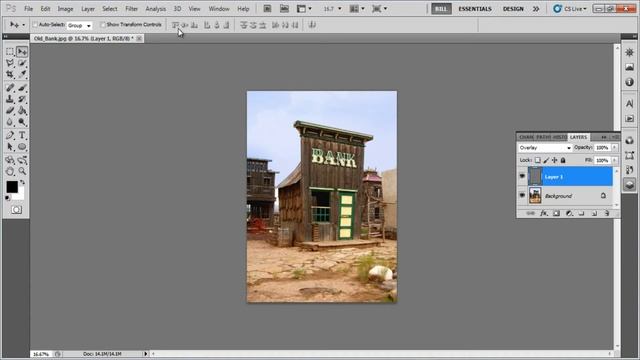Viewport: 640px width, 360px height.
Task: Toggle lock transparent pixels
Action: tap(538, 160)
